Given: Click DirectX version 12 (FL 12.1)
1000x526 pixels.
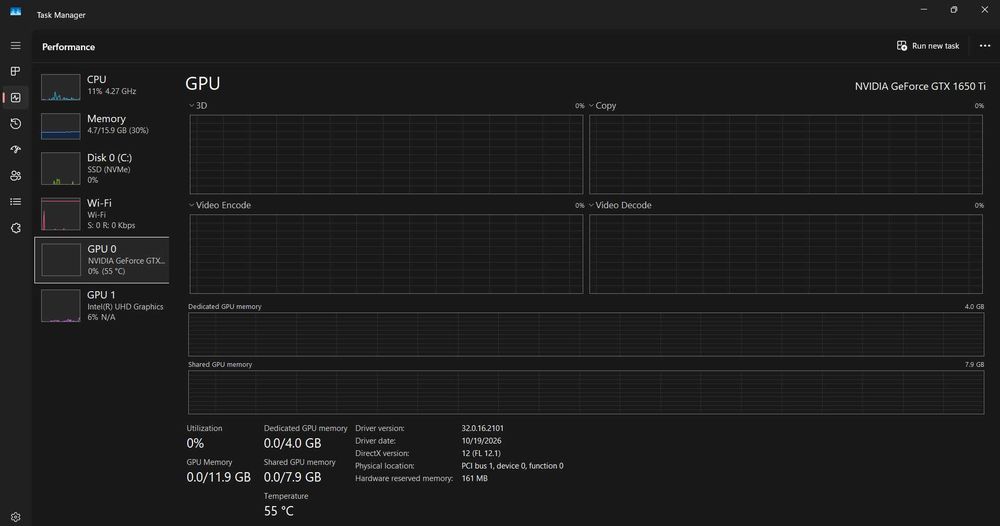Looking at the screenshot, I should [x=481, y=453].
